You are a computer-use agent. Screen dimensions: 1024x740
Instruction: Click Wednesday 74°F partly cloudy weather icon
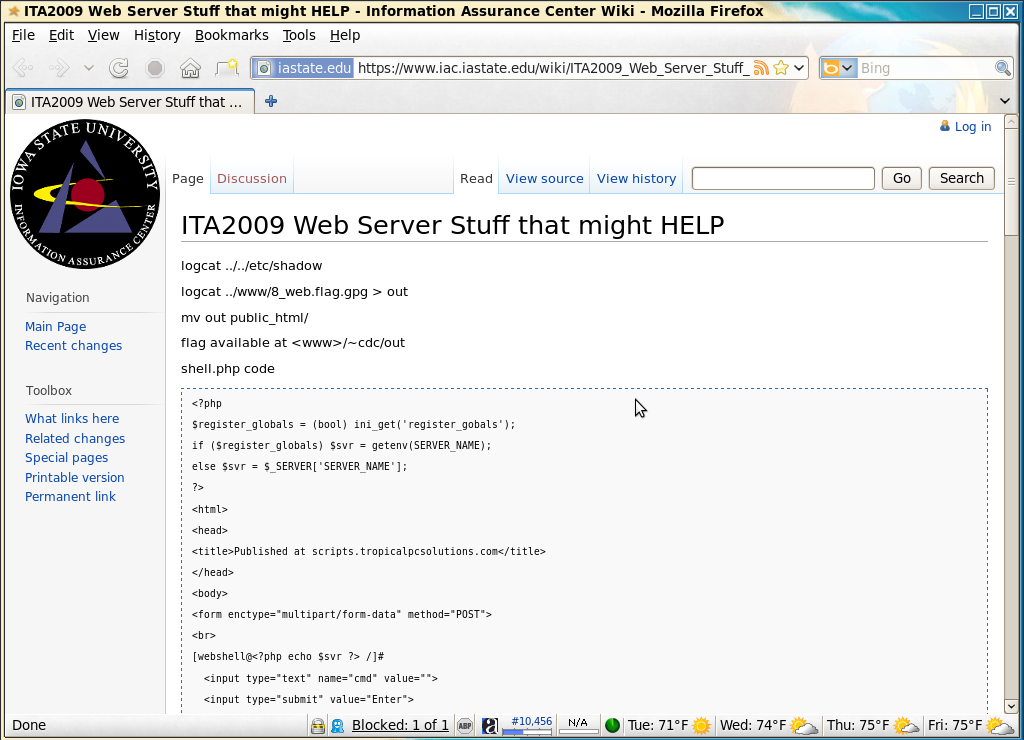(803, 726)
